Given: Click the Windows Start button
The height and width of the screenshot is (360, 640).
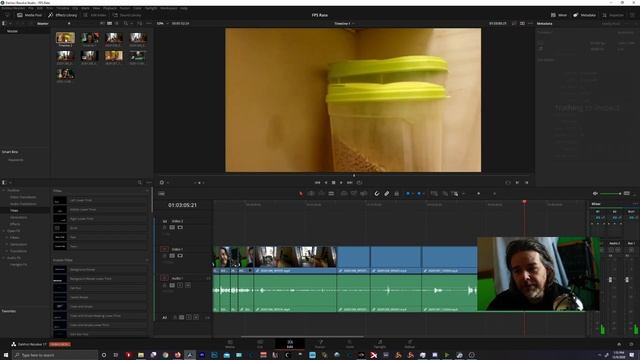Looking at the screenshot, I should (6, 355).
